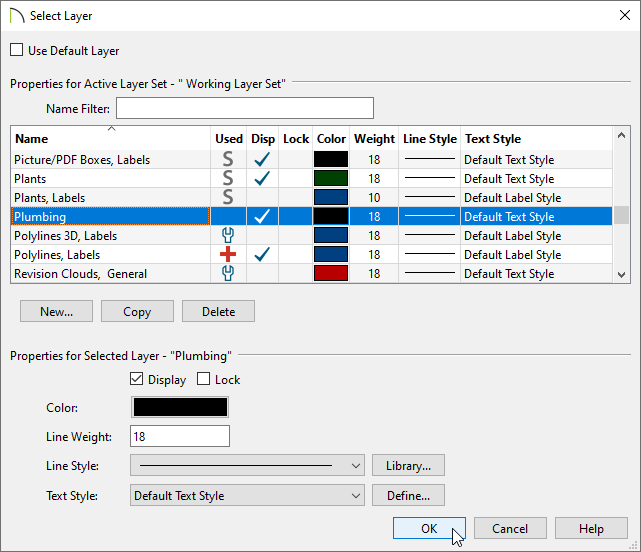641x552 pixels.
Task: Toggle display checkmark for Plants layer
Action: click(262, 178)
